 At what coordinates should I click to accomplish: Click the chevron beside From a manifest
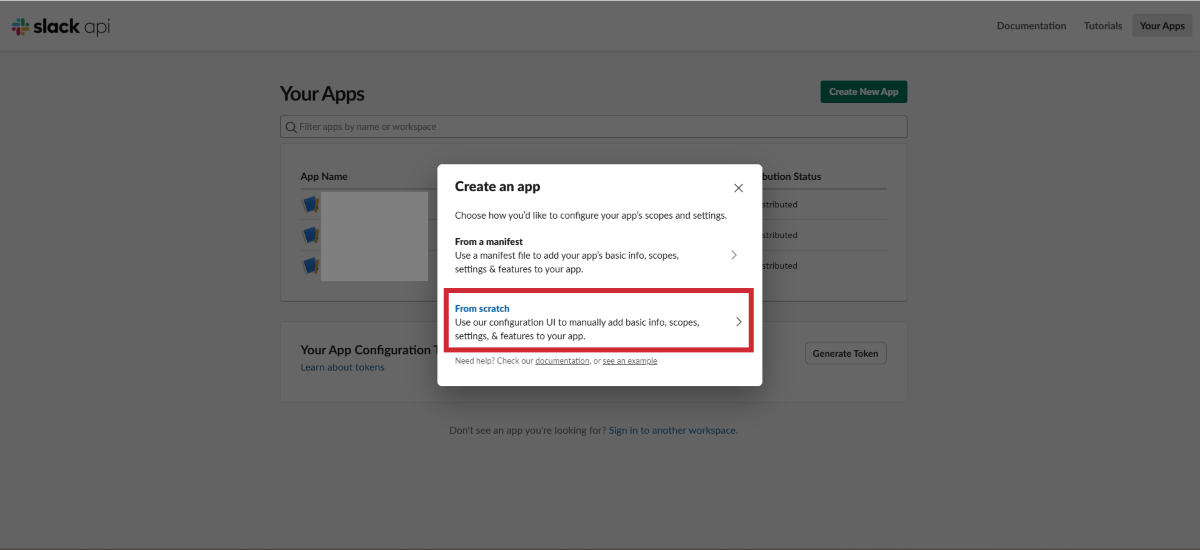(734, 255)
